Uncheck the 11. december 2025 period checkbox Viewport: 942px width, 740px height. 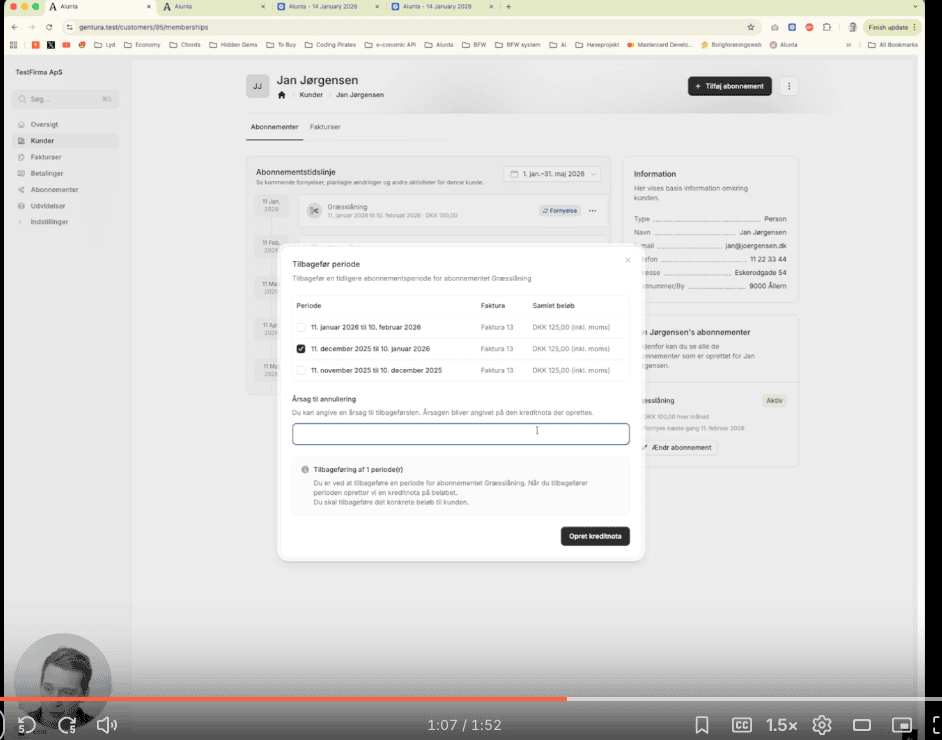point(301,349)
